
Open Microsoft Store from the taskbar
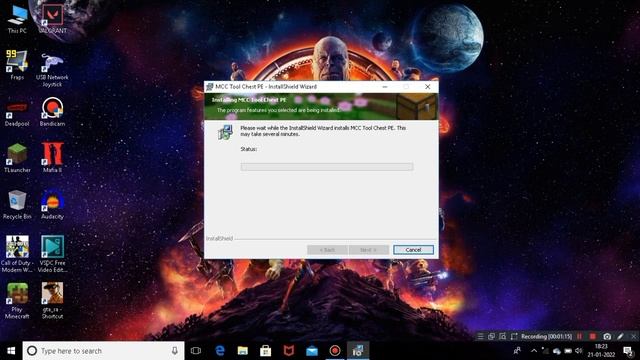point(266,351)
